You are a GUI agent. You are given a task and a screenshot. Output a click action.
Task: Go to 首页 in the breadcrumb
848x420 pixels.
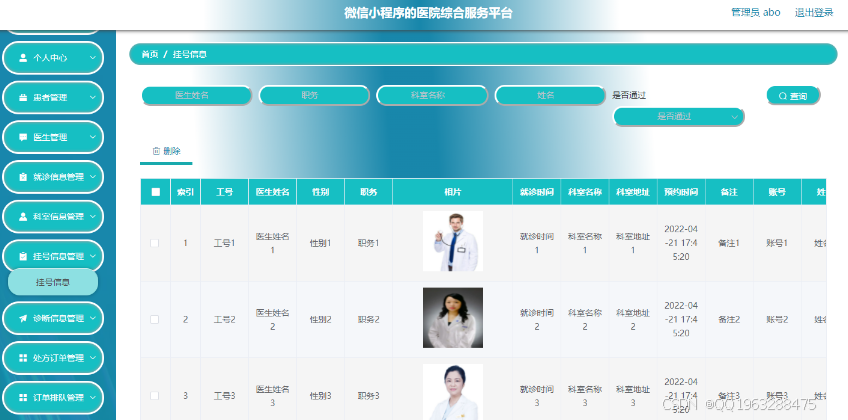click(150, 54)
